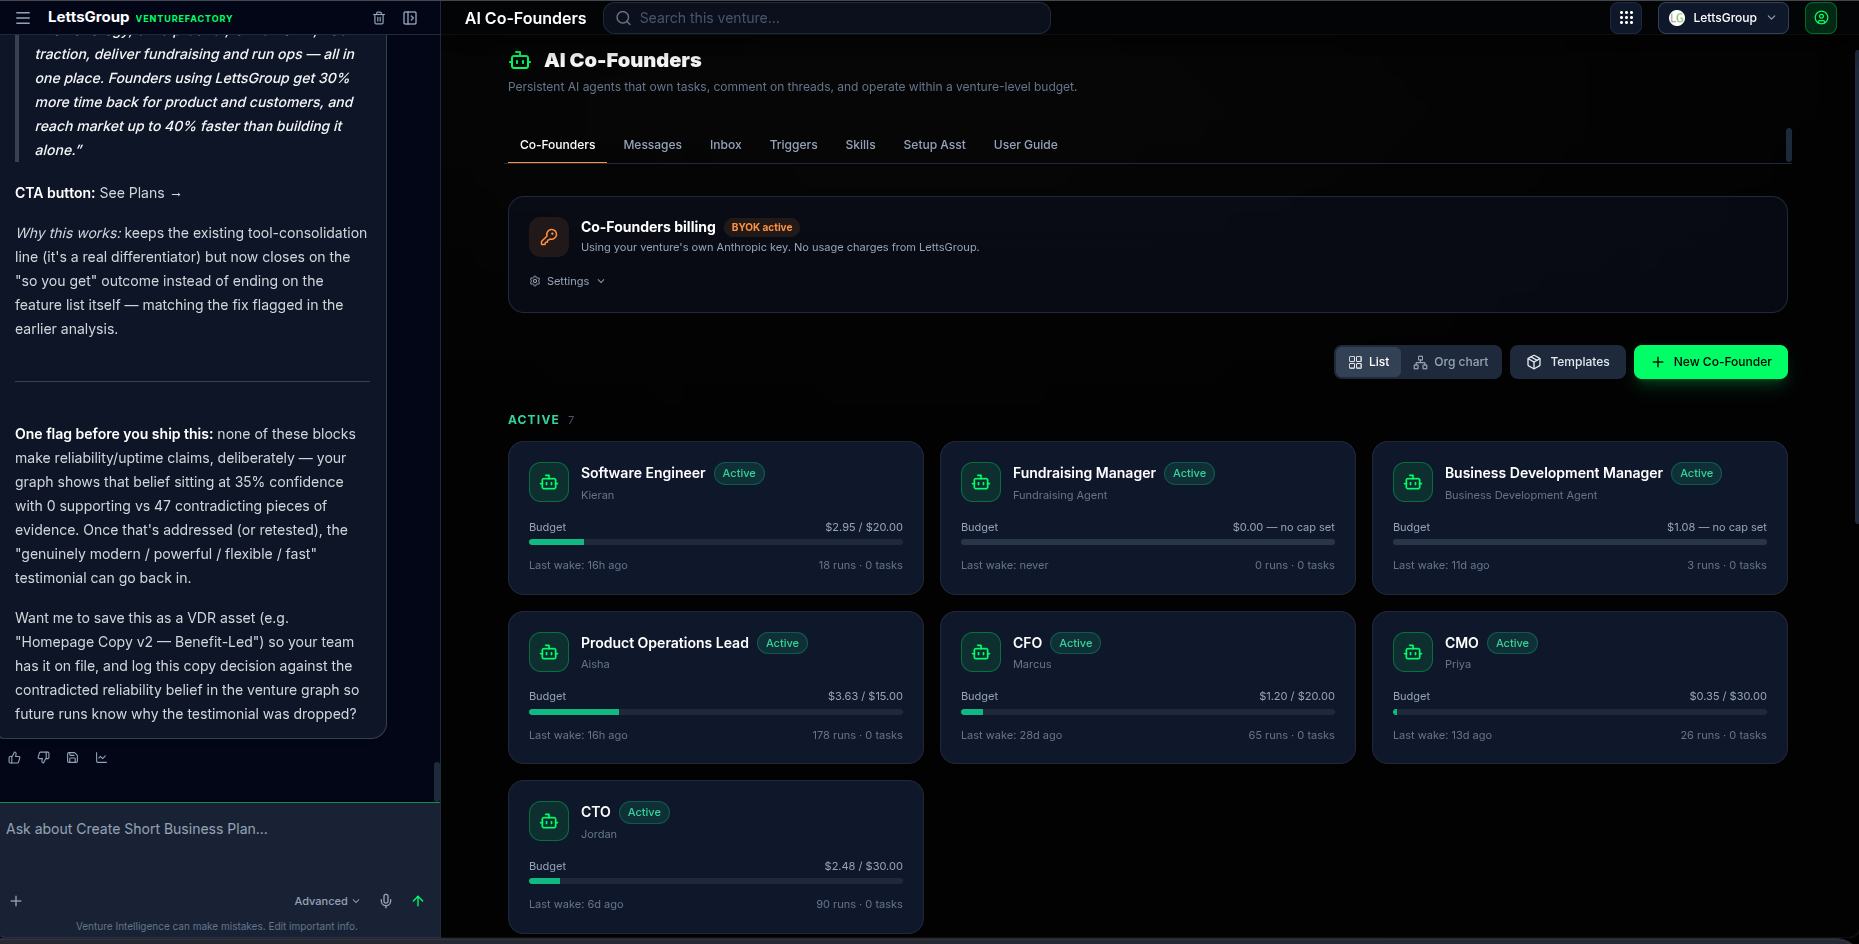Save the chat reply with save icon
1859x944 pixels.
[72, 758]
